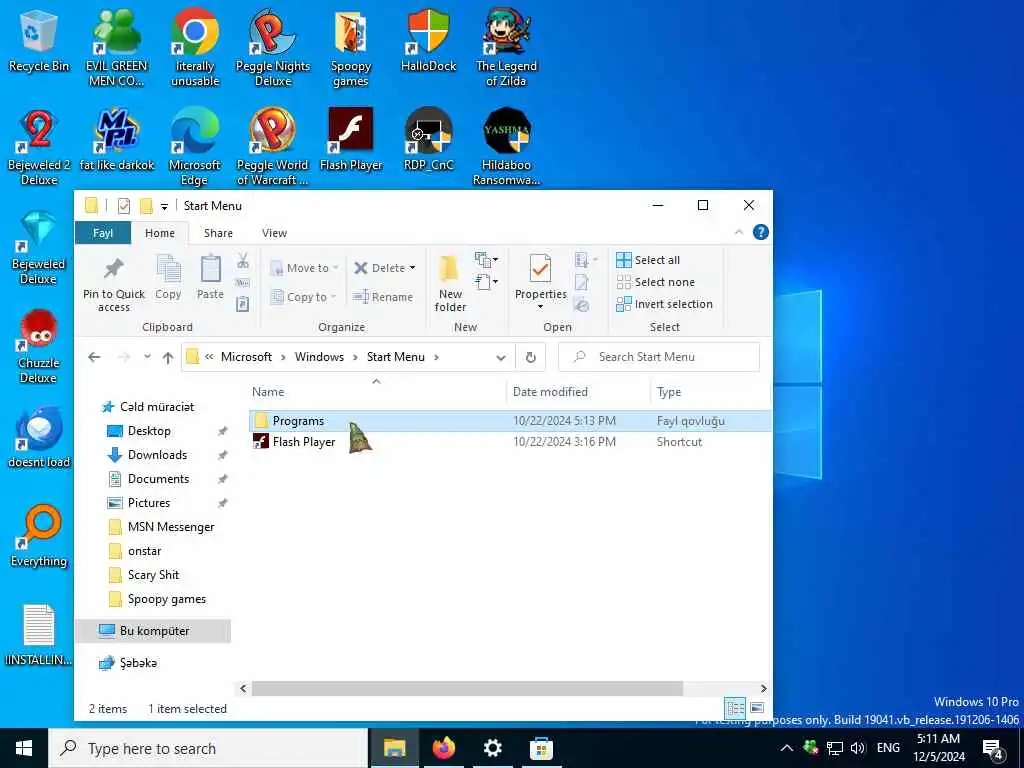1024x768 pixels.
Task: Open RDP_CnC desktop shortcut
Action: pyautogui.click(x=428, y=141)
